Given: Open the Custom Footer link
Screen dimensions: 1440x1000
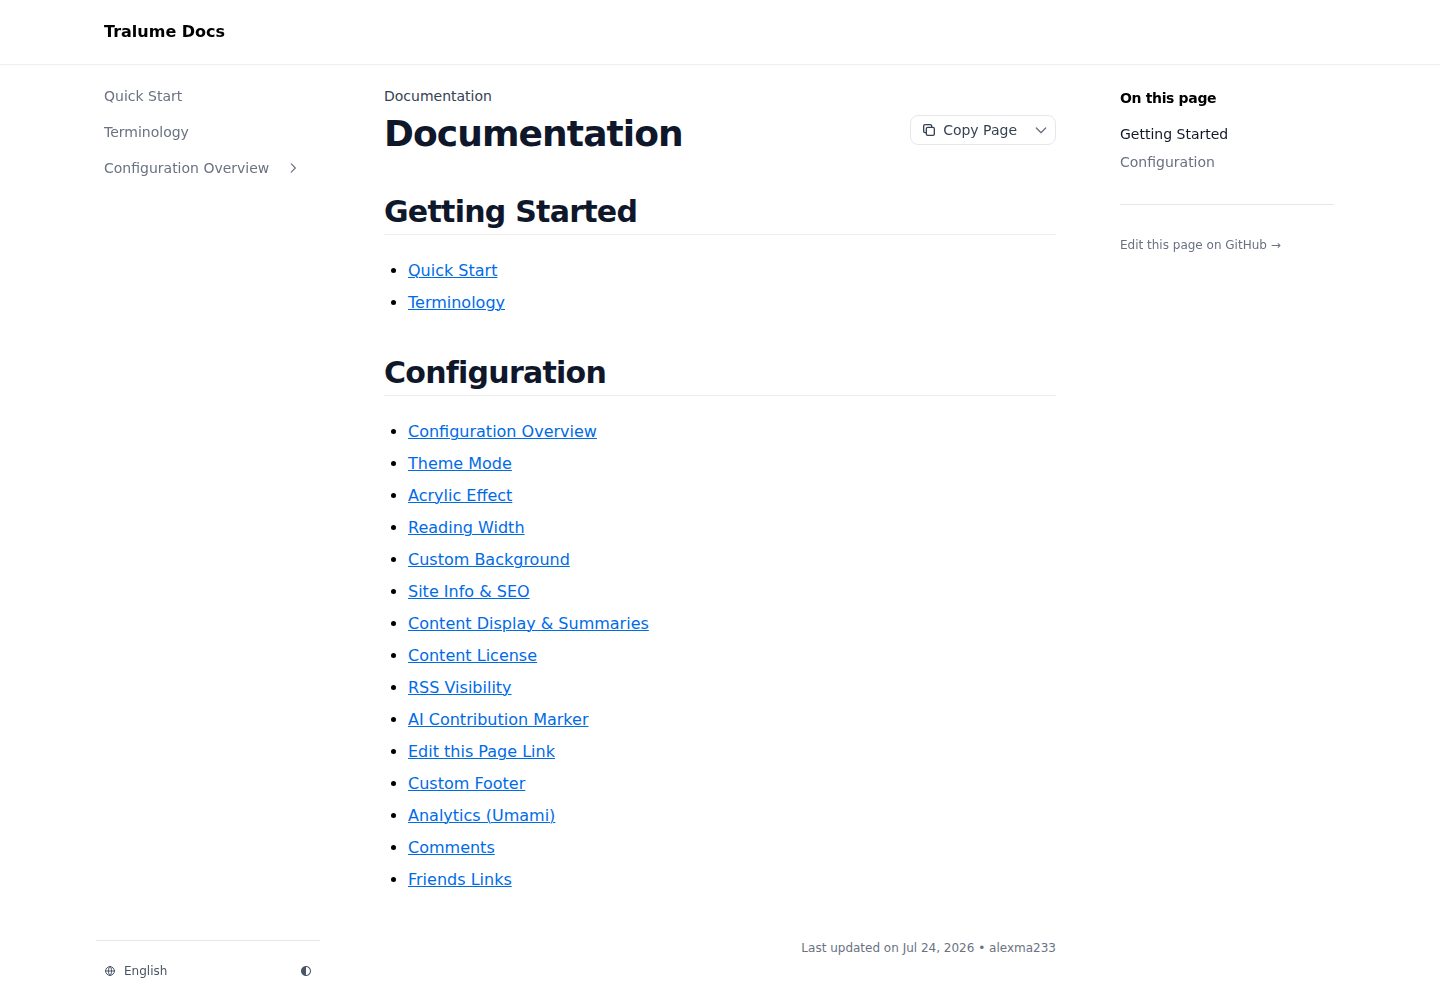Looking at the screenshot, I should pos(467,783).
